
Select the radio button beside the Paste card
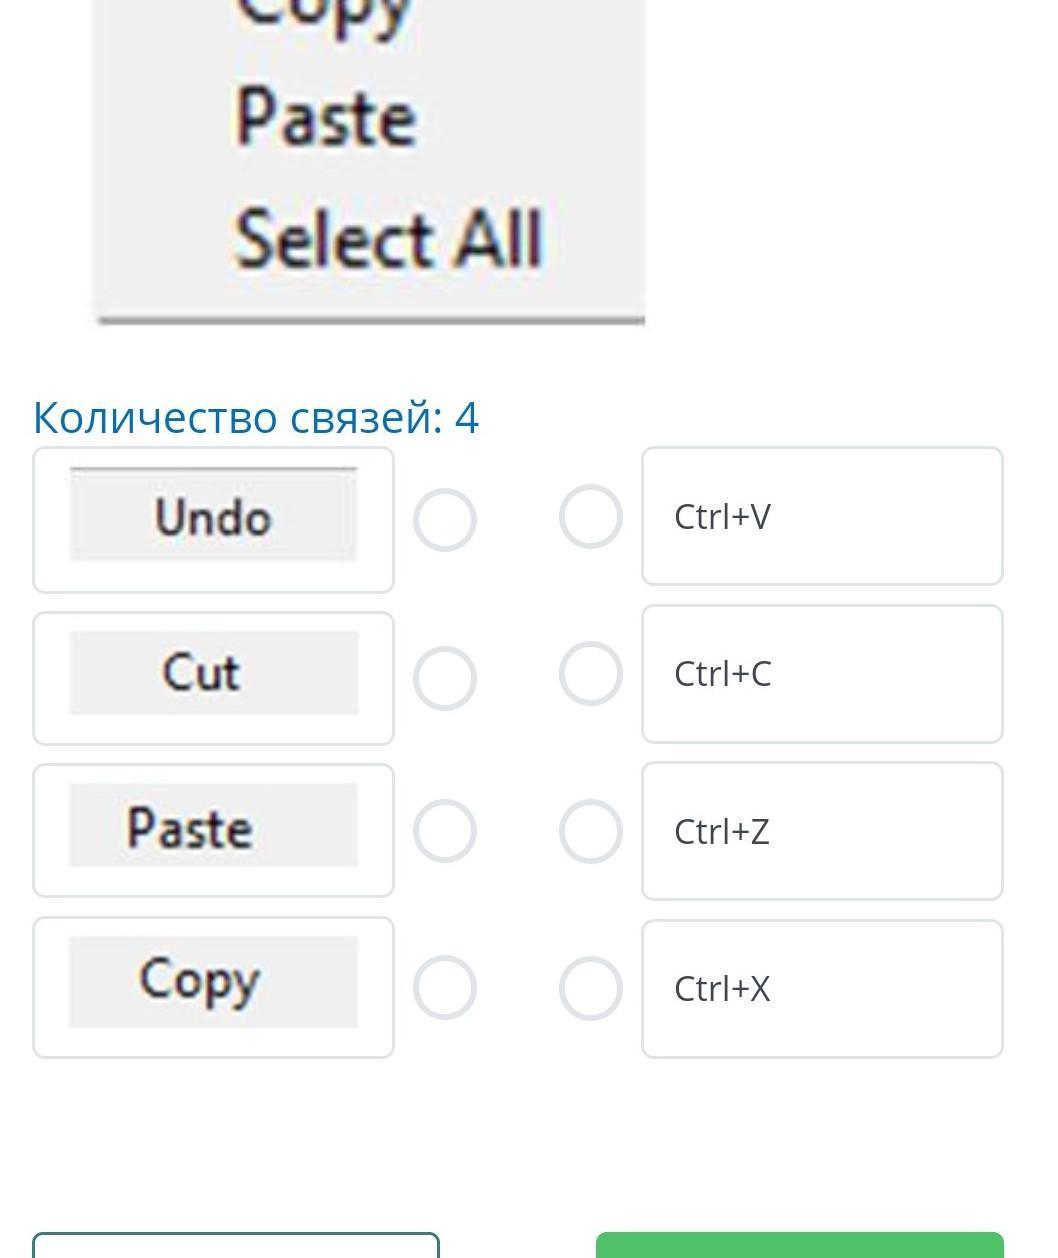pos(445,831)
